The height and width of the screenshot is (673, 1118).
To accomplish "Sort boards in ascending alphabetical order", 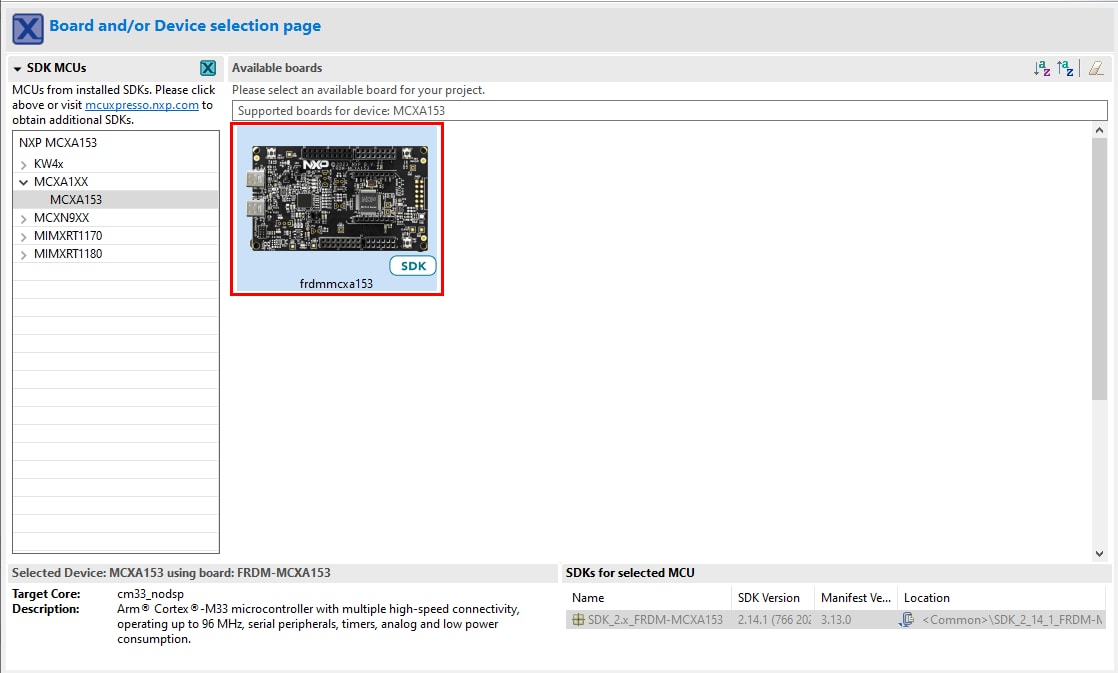I will (x=1042, y=68).
